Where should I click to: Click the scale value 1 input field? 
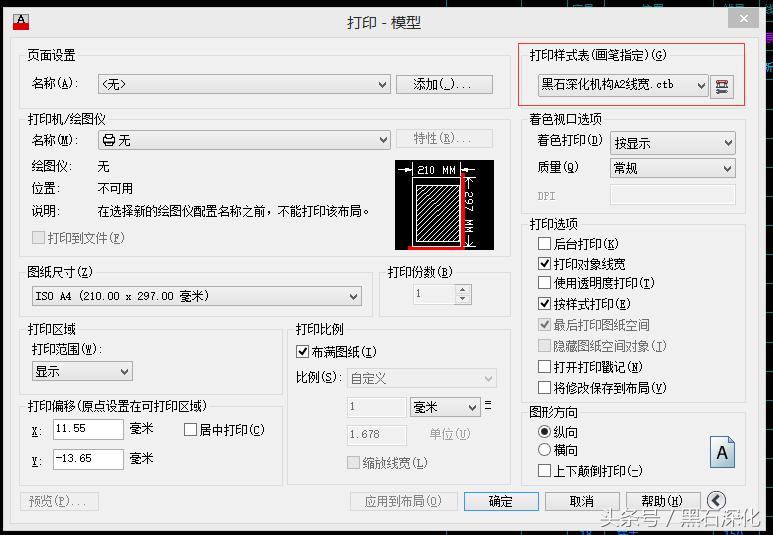tap(377, 407)
